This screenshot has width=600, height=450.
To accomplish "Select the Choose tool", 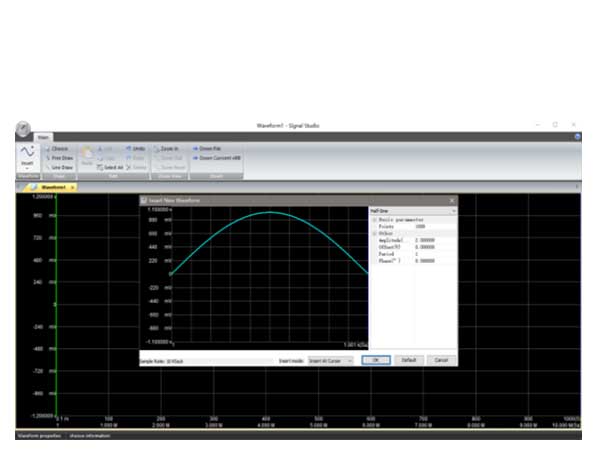I will [58, 148].
